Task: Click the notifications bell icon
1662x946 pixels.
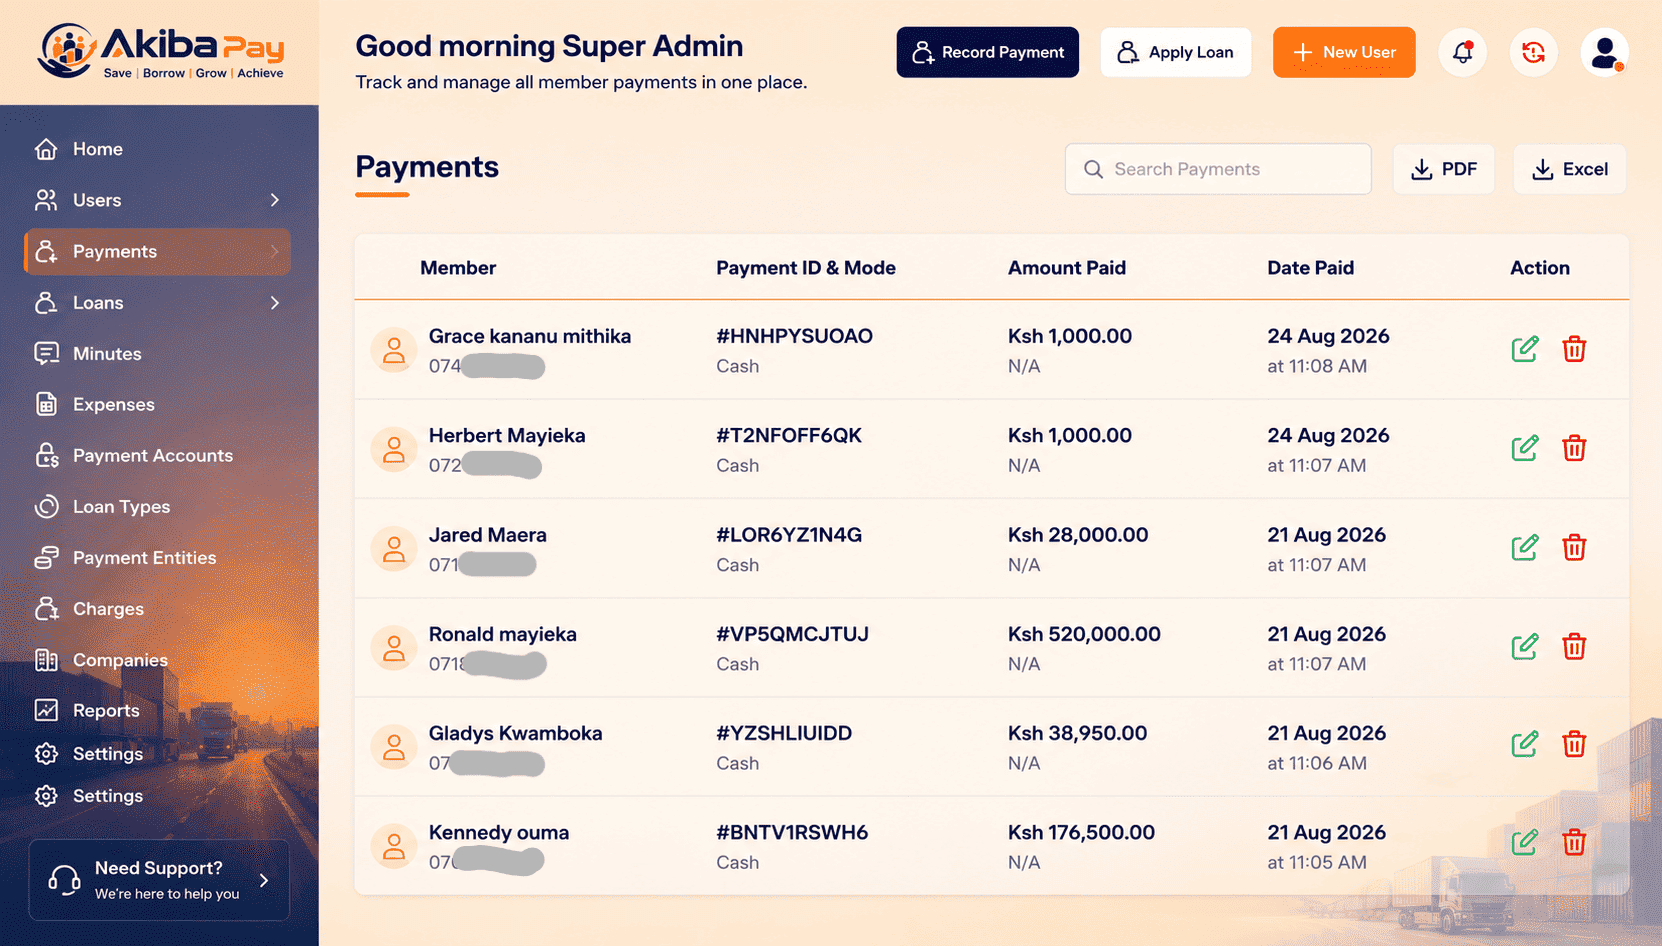Action: click(x=1462, y=52)
